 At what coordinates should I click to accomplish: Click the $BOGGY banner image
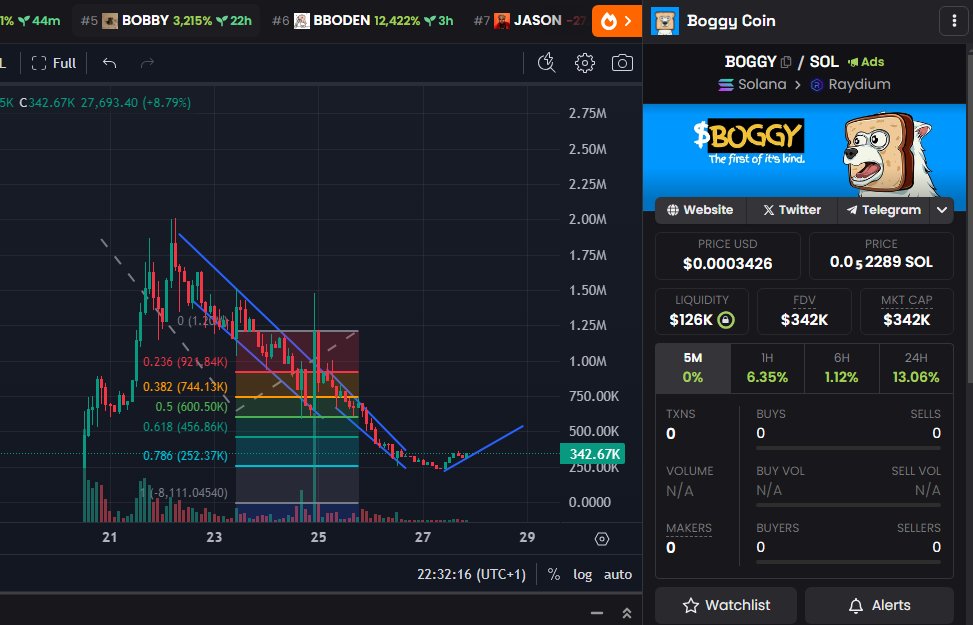tap(804, 151)
